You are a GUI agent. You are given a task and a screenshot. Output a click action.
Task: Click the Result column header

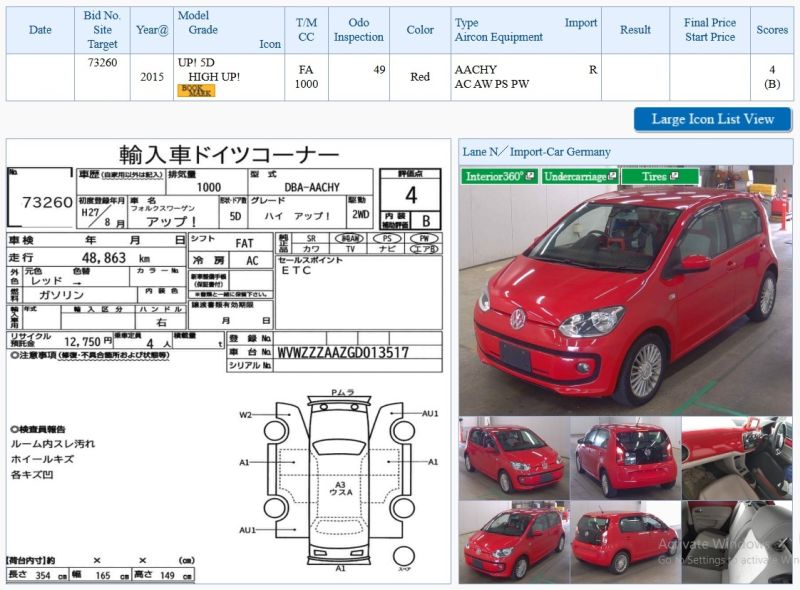point(635,30)
